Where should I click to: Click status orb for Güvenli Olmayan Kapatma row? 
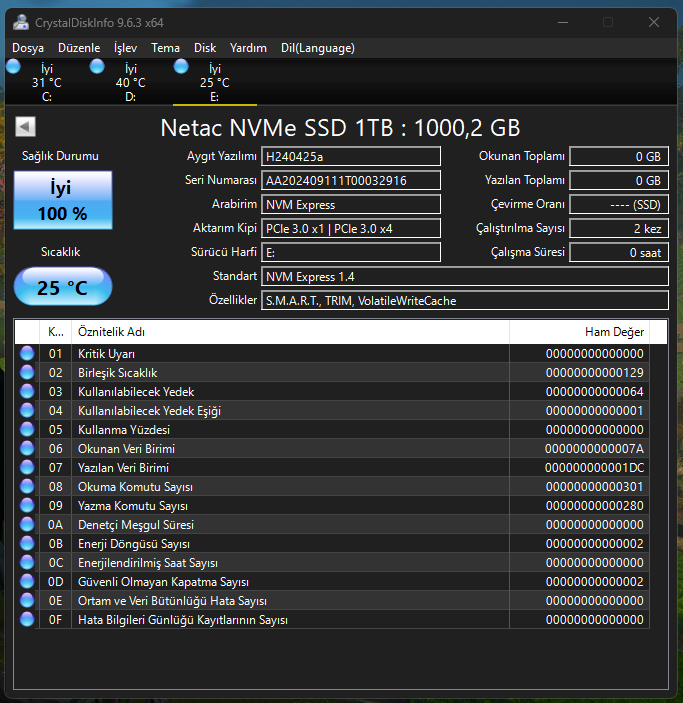coord(27,581)
